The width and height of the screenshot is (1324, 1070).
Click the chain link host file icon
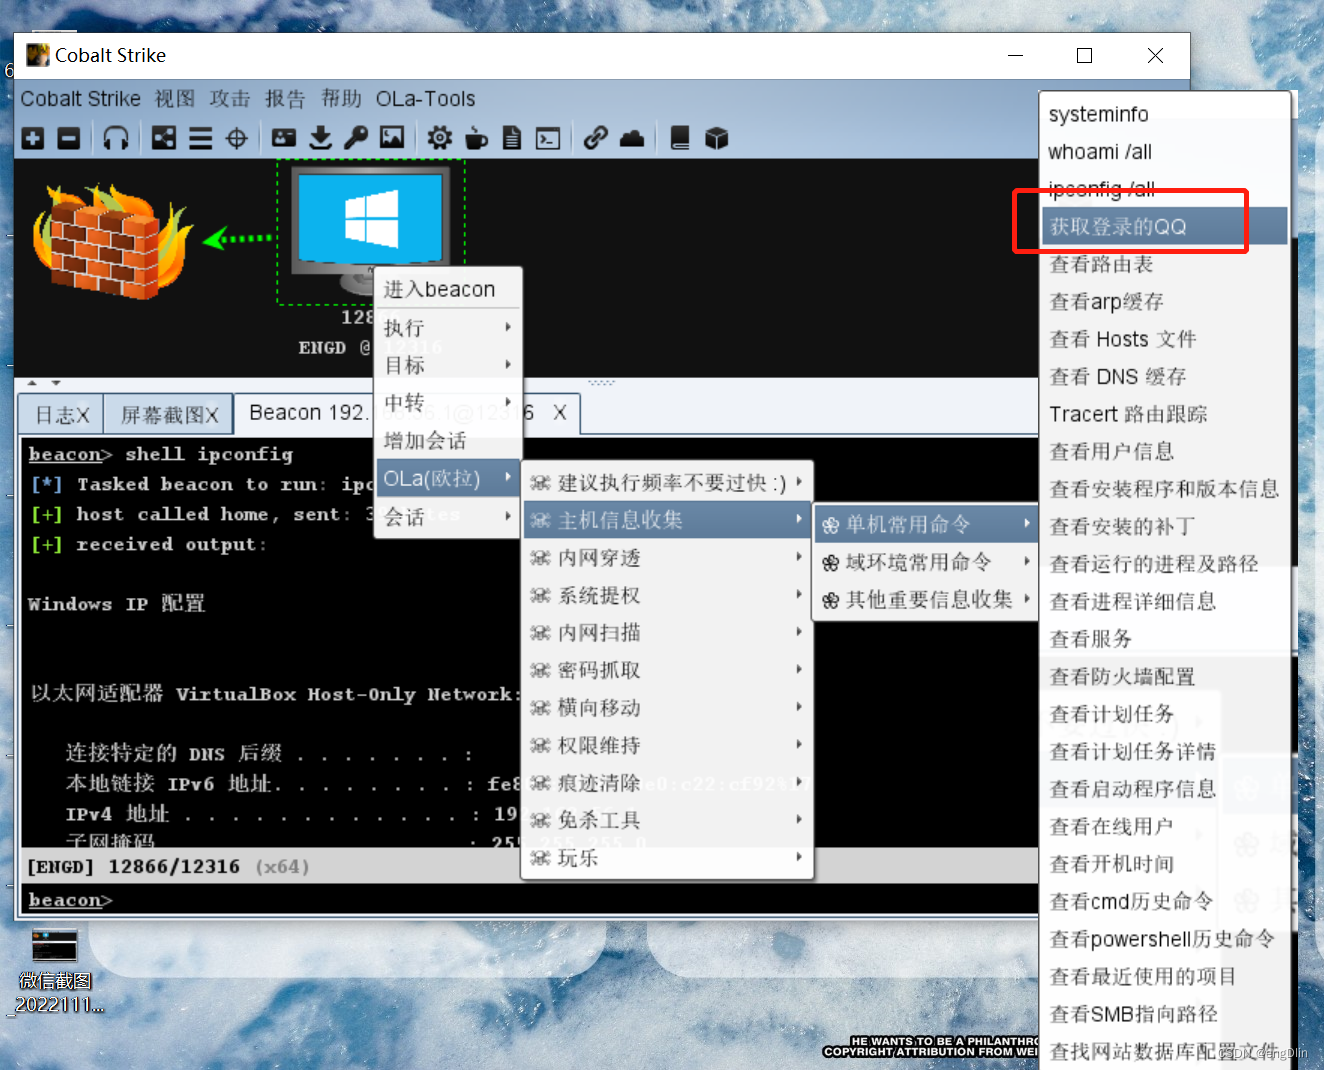(x=596, y=138)
